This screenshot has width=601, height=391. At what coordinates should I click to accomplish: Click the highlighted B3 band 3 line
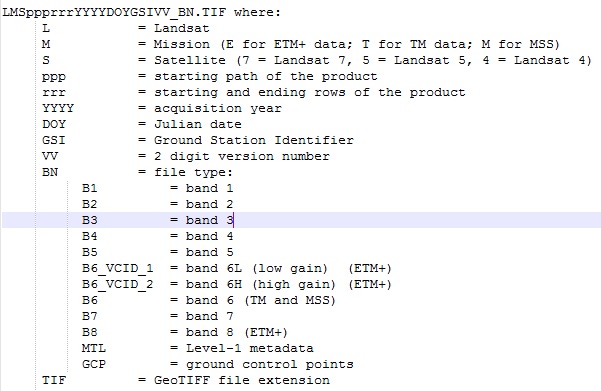301,220
